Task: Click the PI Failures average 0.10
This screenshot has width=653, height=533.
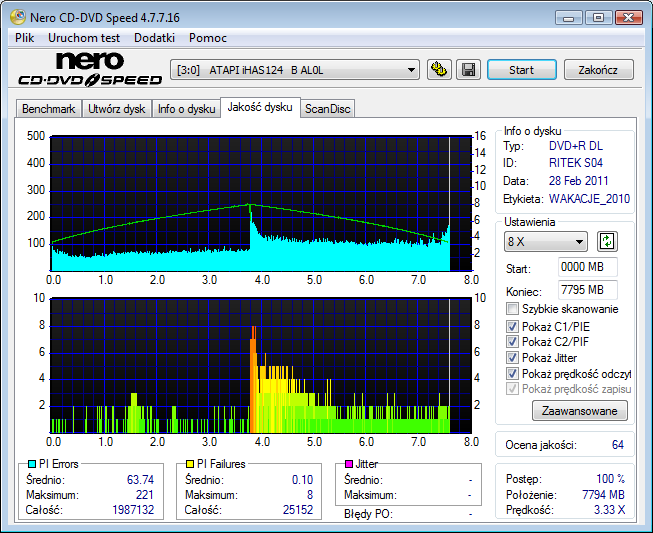Action: click(302, 480)
